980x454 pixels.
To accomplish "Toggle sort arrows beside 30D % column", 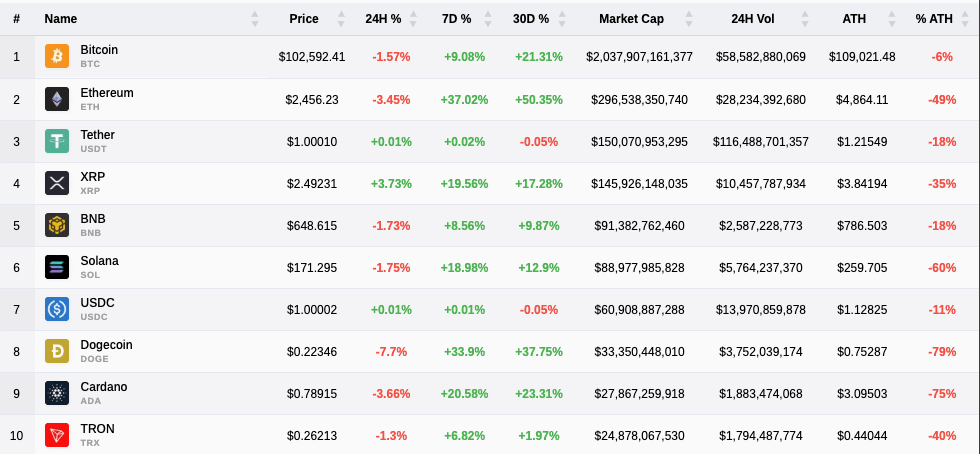I will tap(562, 19).
